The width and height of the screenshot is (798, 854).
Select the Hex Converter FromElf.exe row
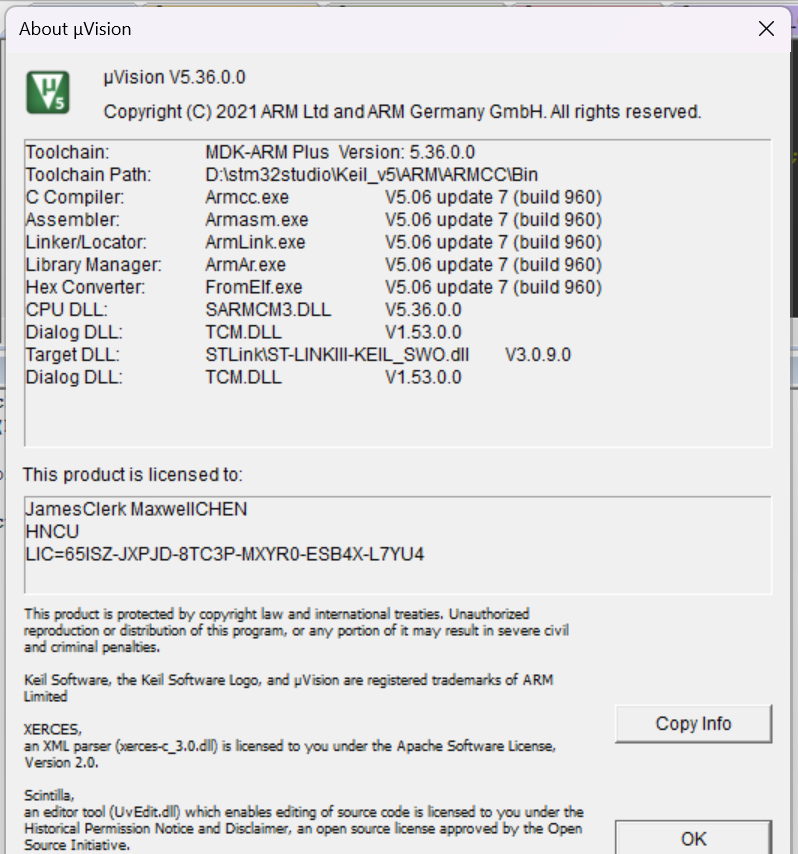click(x=314, y=287)
